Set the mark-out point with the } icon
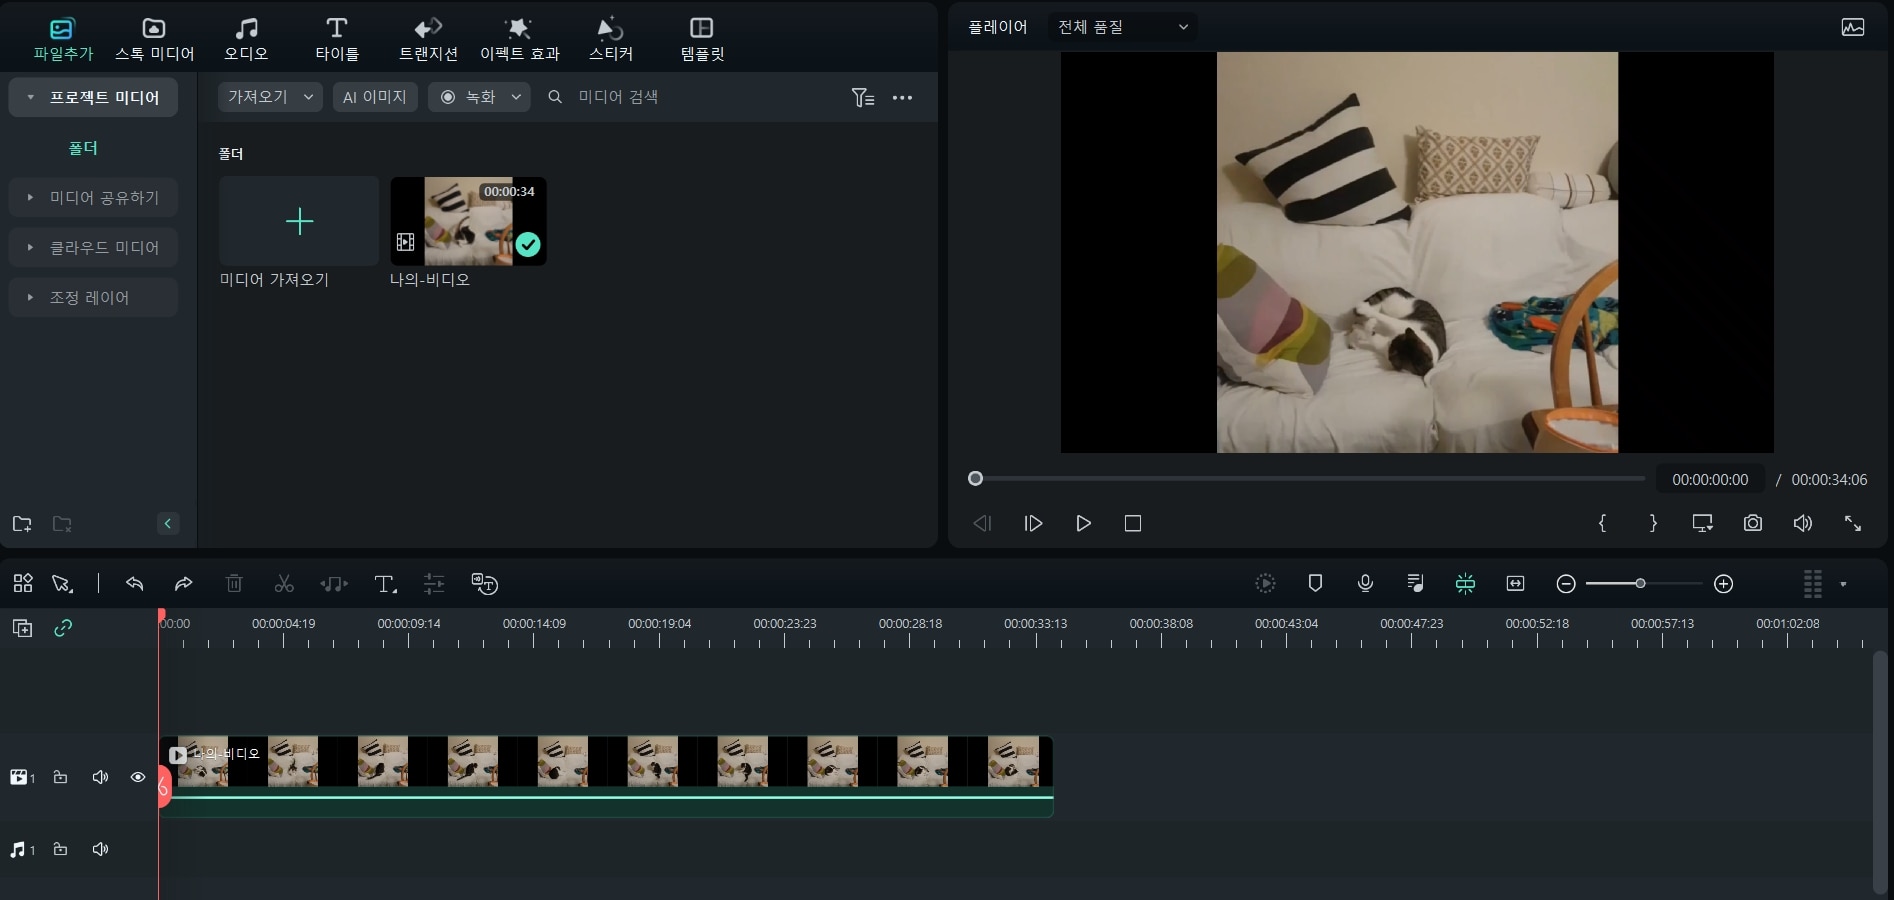 pyautogui.click(x=1653, y=523)
